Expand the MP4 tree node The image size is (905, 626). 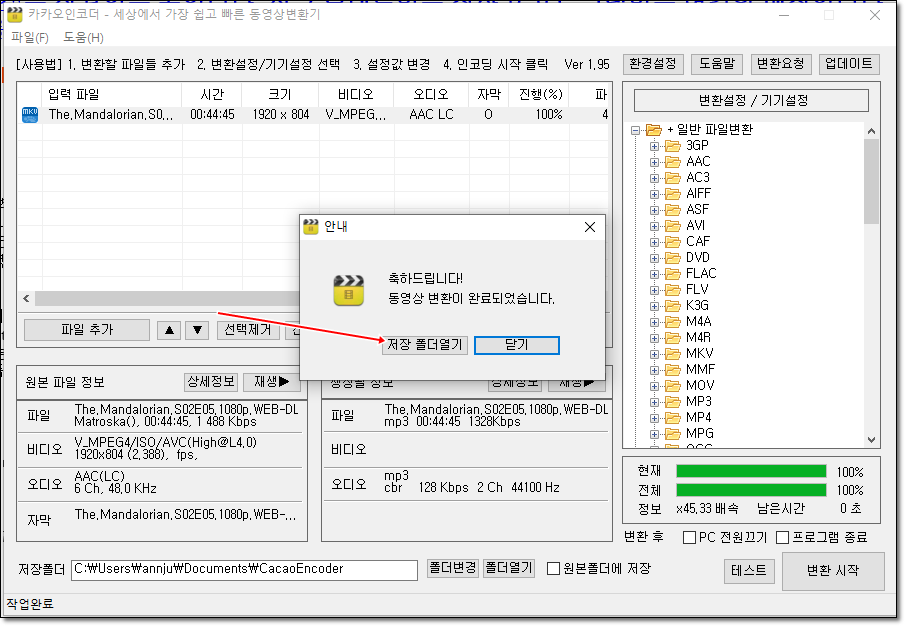[x=654, y=418]
